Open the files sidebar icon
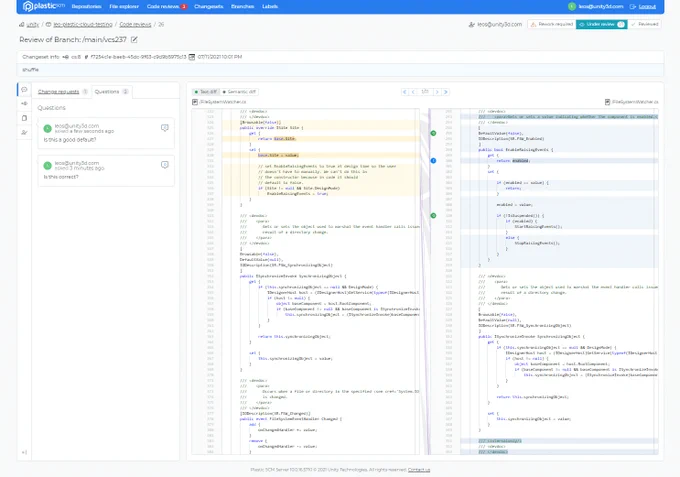The height and width of the screenshot is (477, 680). point(24,118)
